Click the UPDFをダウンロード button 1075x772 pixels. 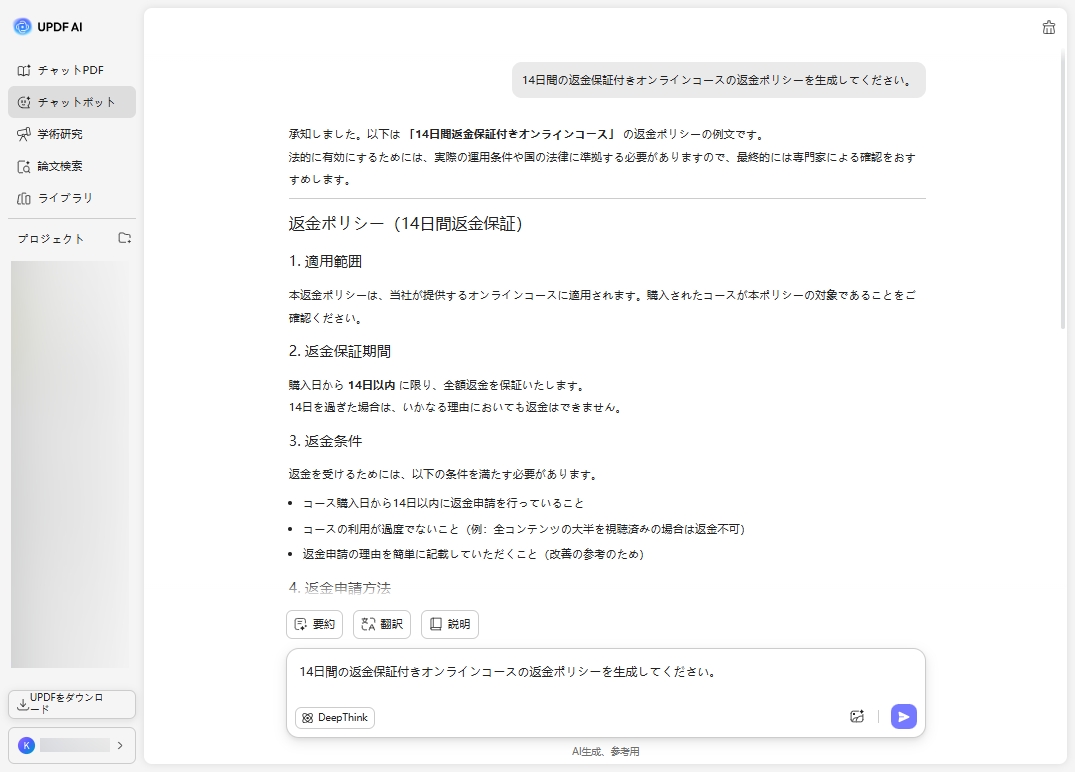[71, 704]
